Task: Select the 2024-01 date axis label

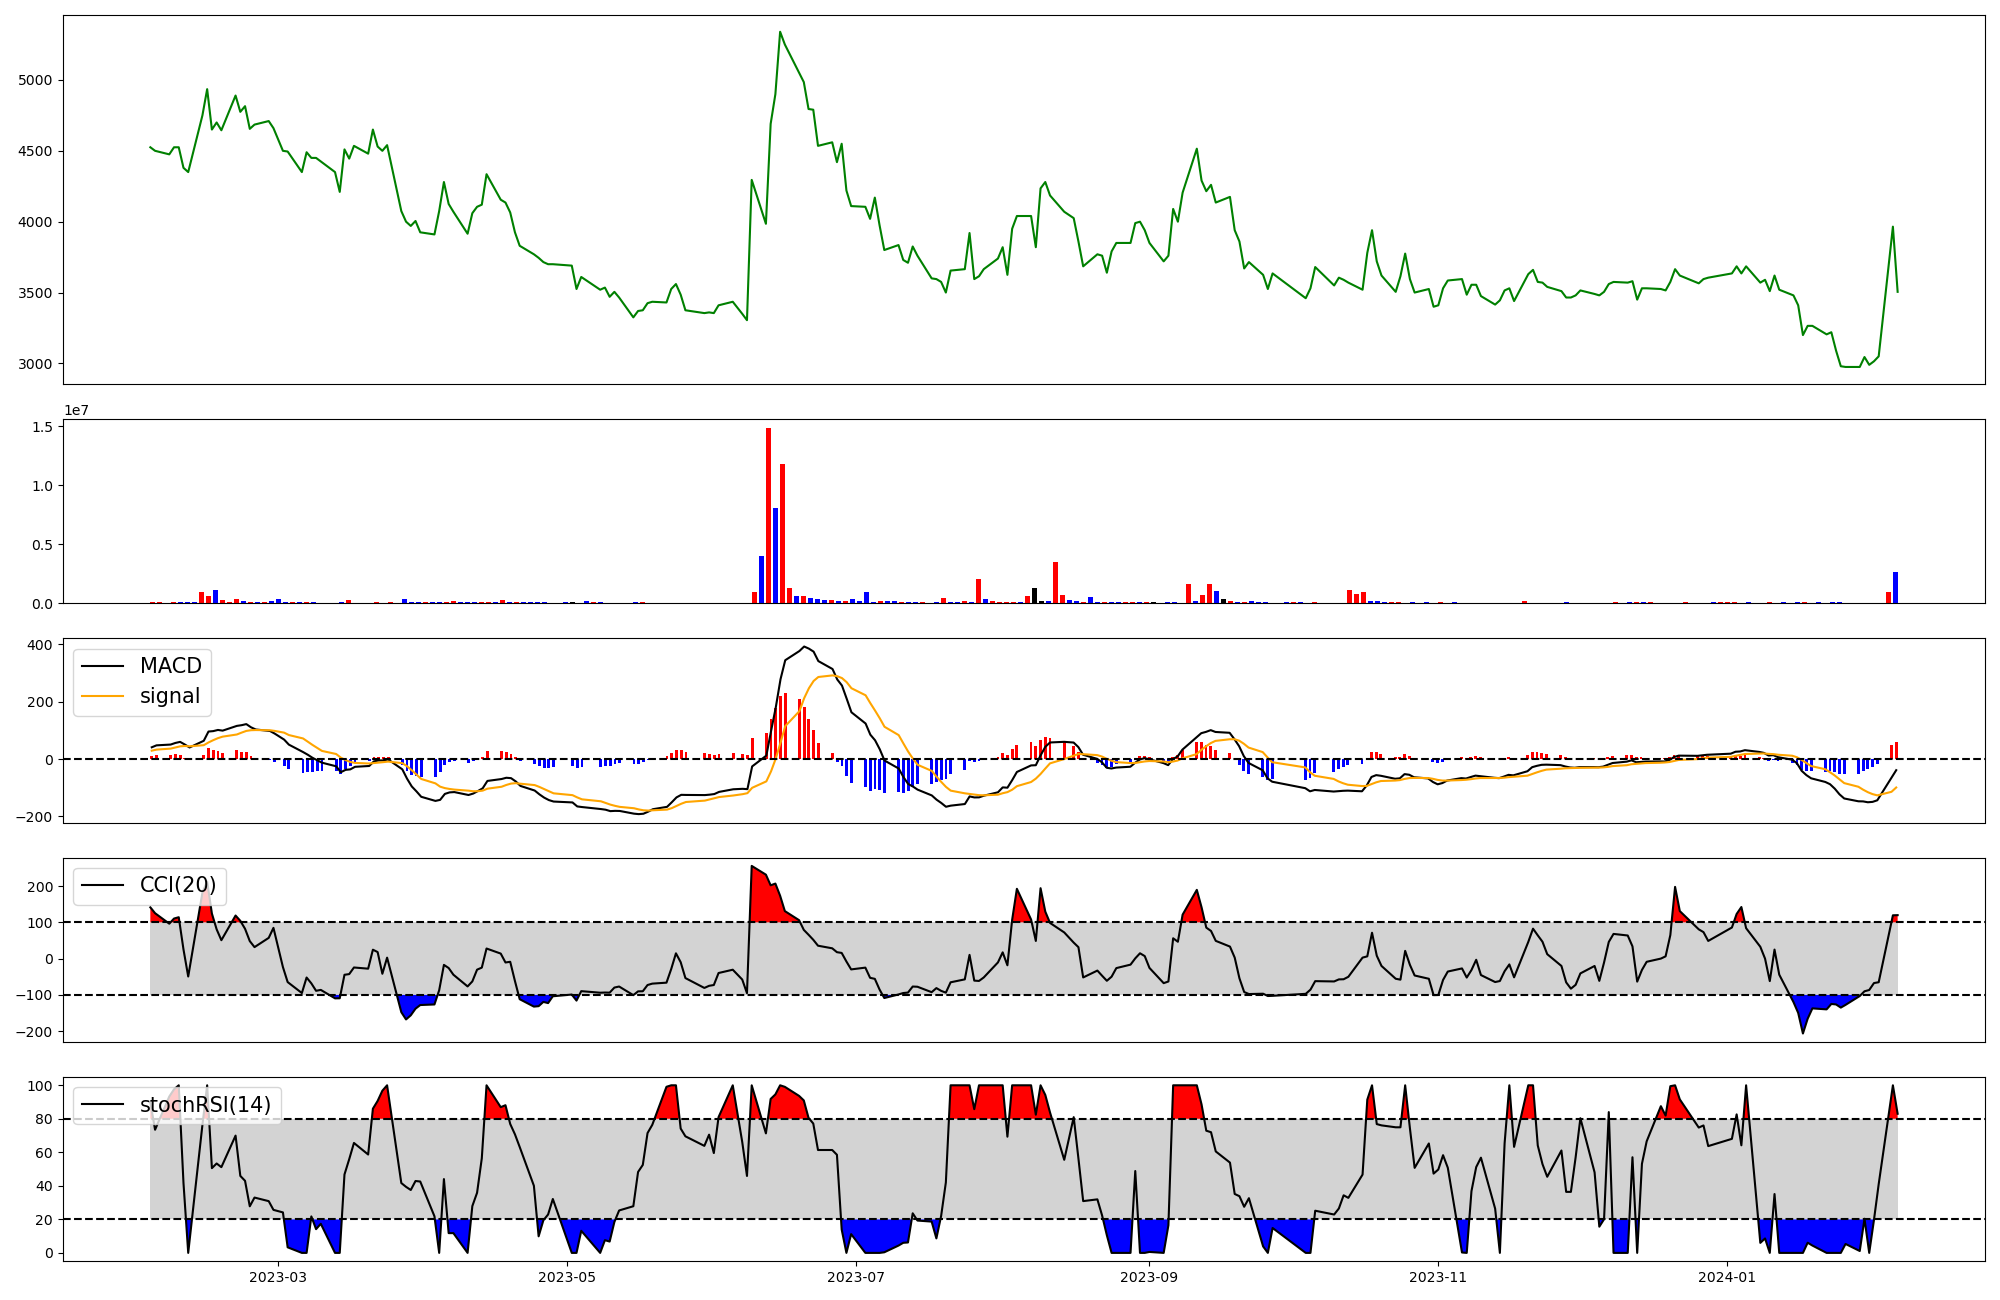Action: pyautogui.click(x=1727, y=1277)
